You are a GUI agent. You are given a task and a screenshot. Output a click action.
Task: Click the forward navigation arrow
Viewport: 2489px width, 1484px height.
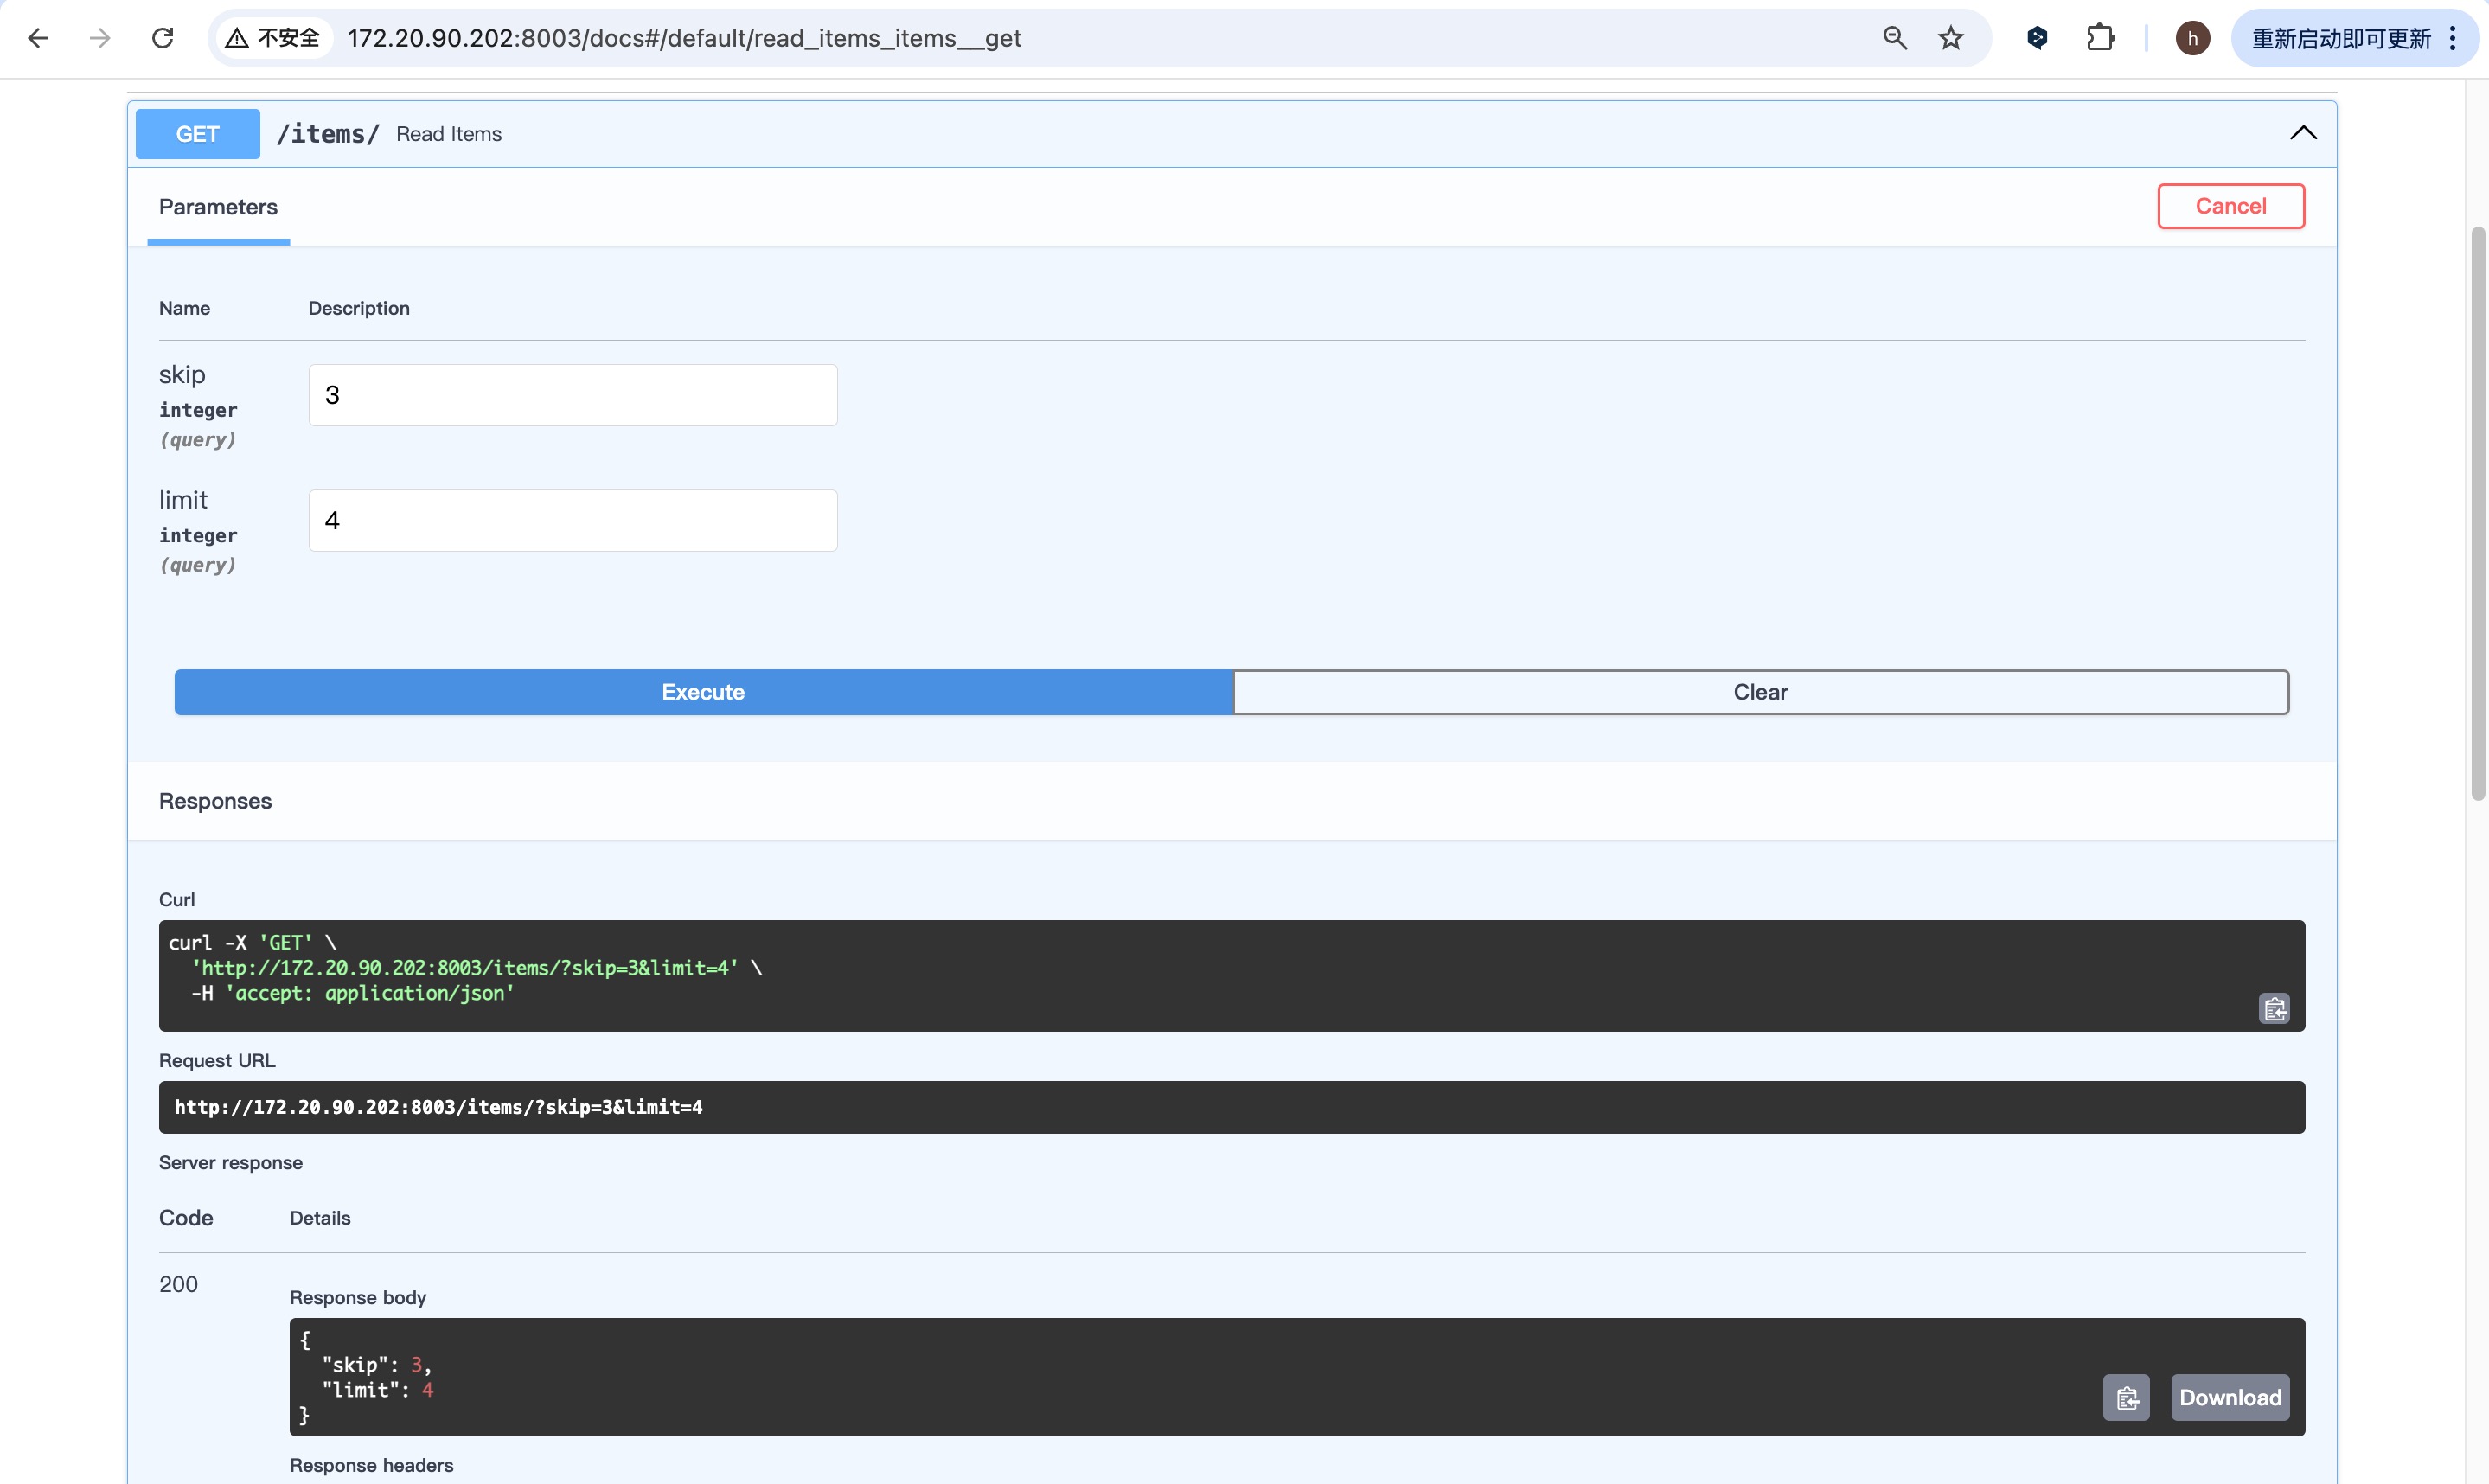click(x=100, y=38)
